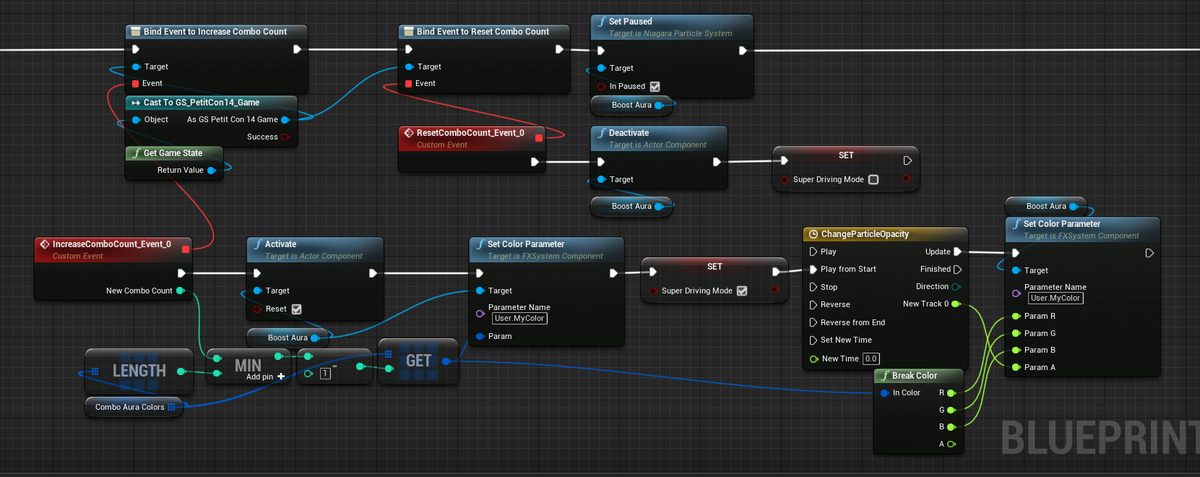Click the ResetComboCount_Event_0 node title

click(x=470, y=132)
